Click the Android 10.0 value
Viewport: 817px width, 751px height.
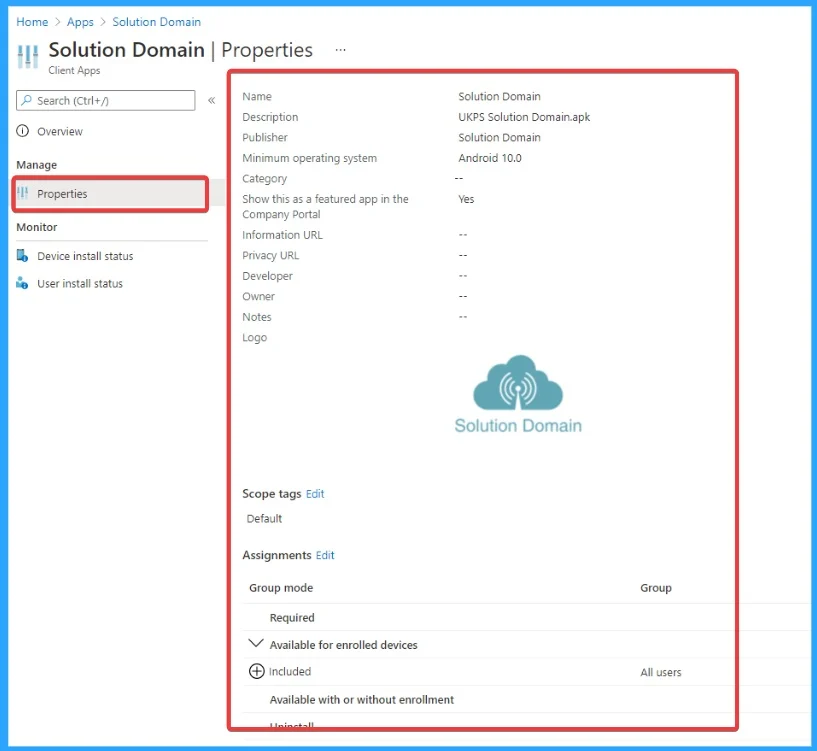pos(490,158)
